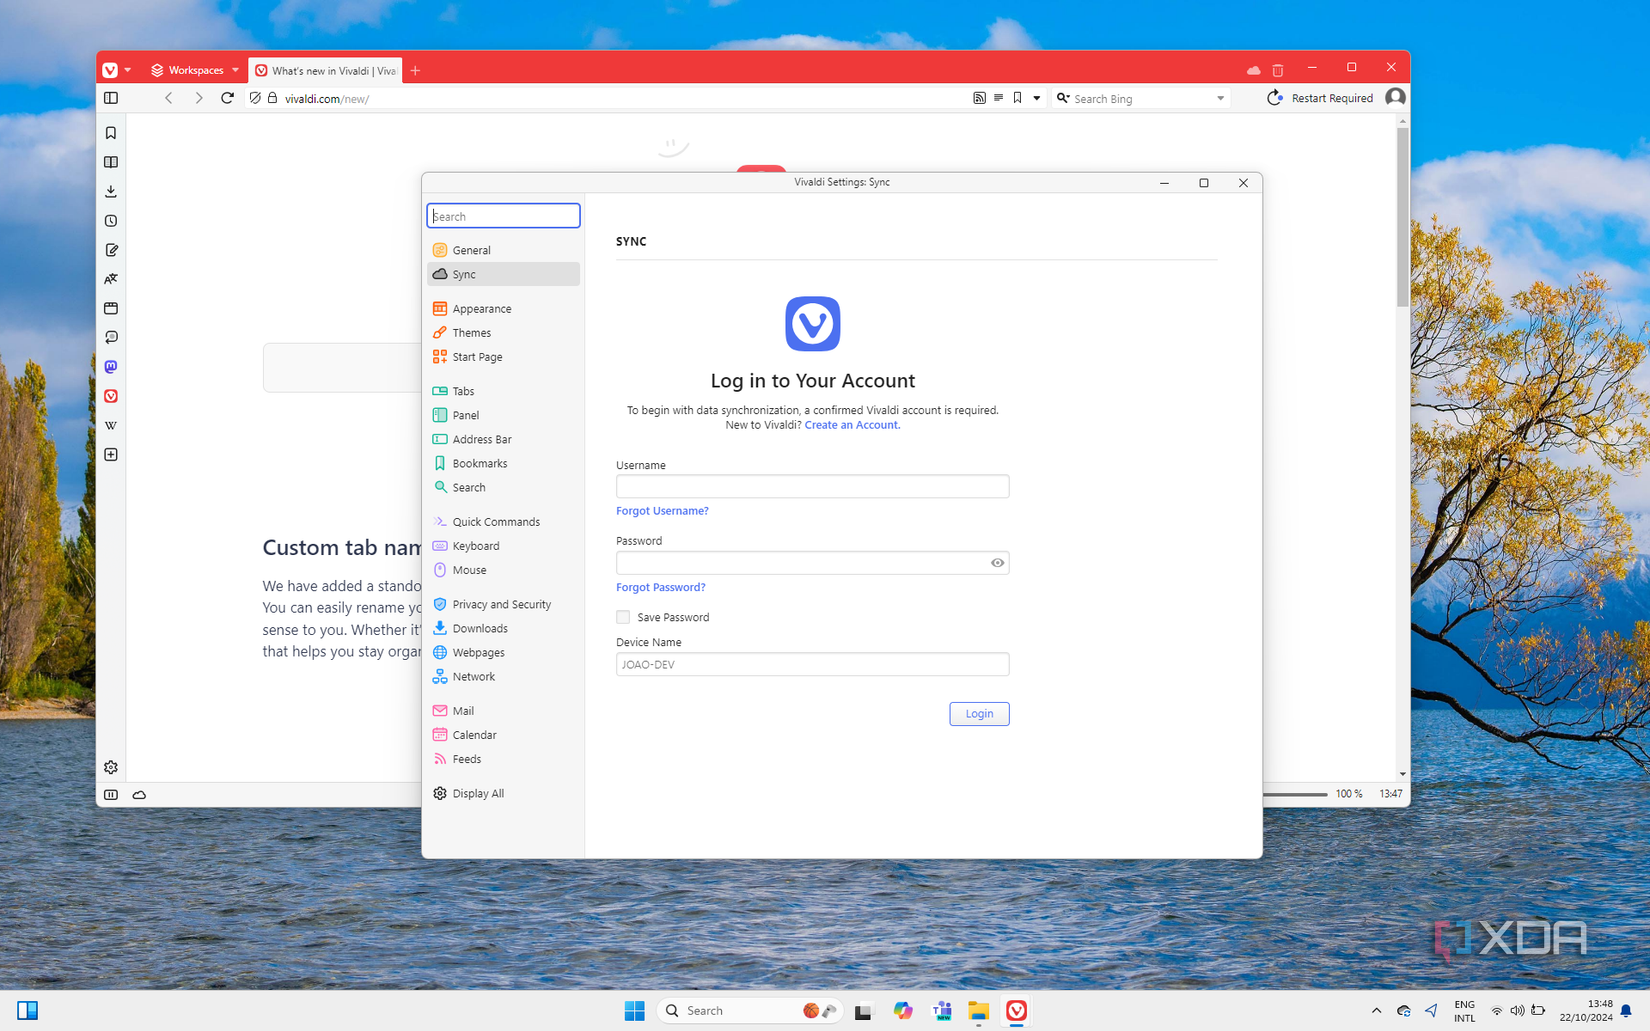Click Create an Account link
Image resolution: width=1650 pixels, height=1031 pixels.
tap(852, 425)
